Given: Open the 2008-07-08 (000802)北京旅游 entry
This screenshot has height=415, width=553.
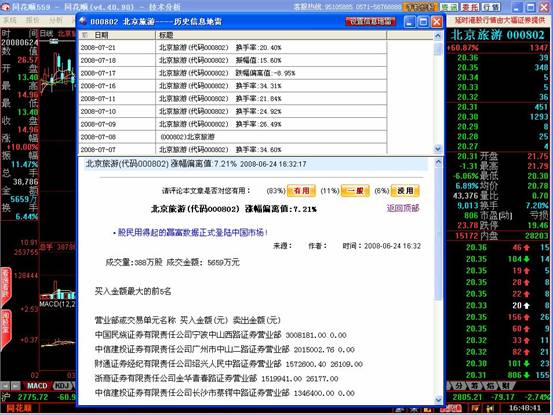Looking at the screenshot, I should click(233, 137).
